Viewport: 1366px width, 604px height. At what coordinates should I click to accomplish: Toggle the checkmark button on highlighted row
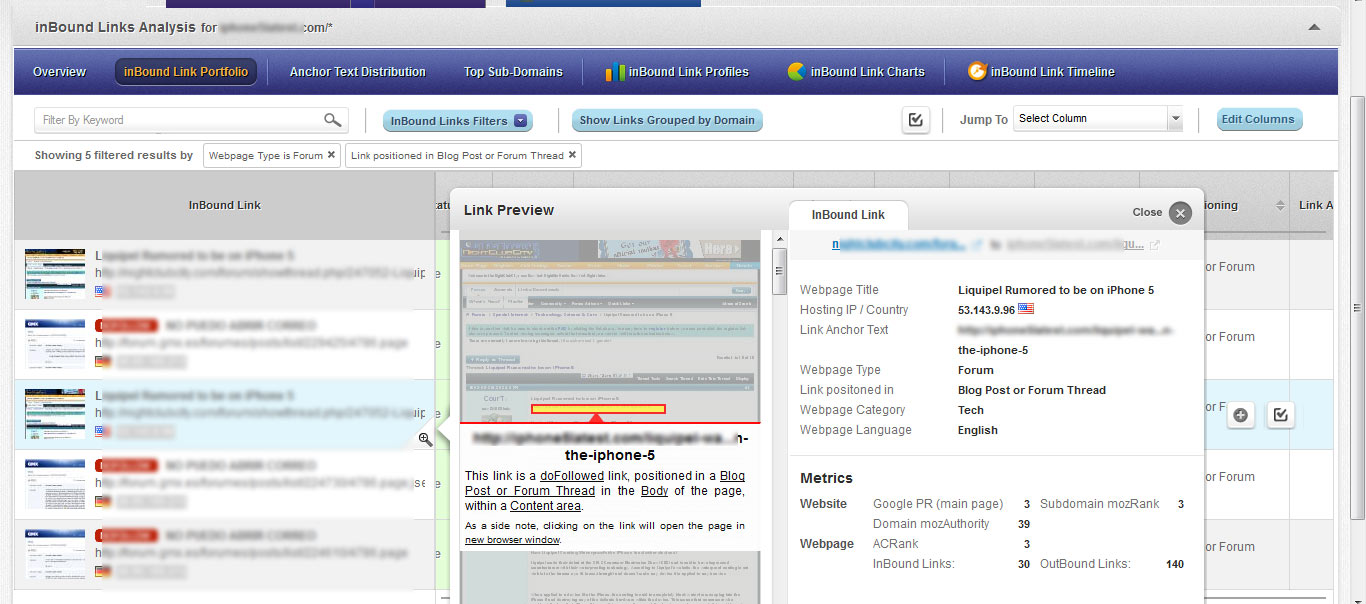tap(1280, 415)
